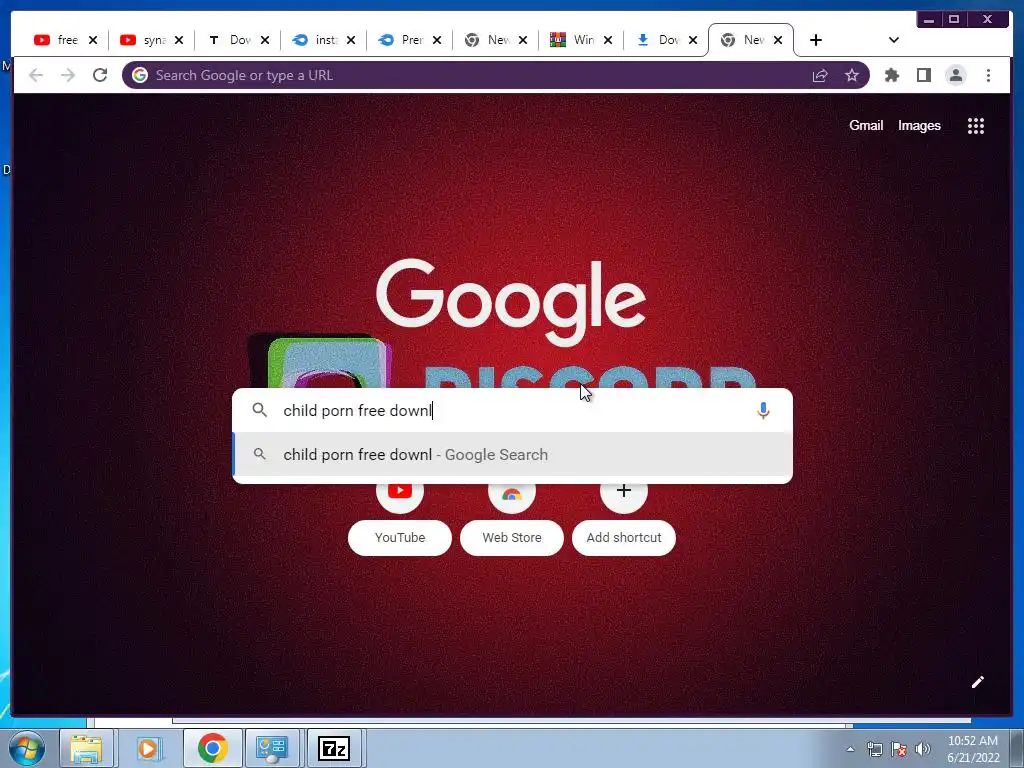Click the YouTube shortcut label
1024x768 pixels.
coord(400,537)
